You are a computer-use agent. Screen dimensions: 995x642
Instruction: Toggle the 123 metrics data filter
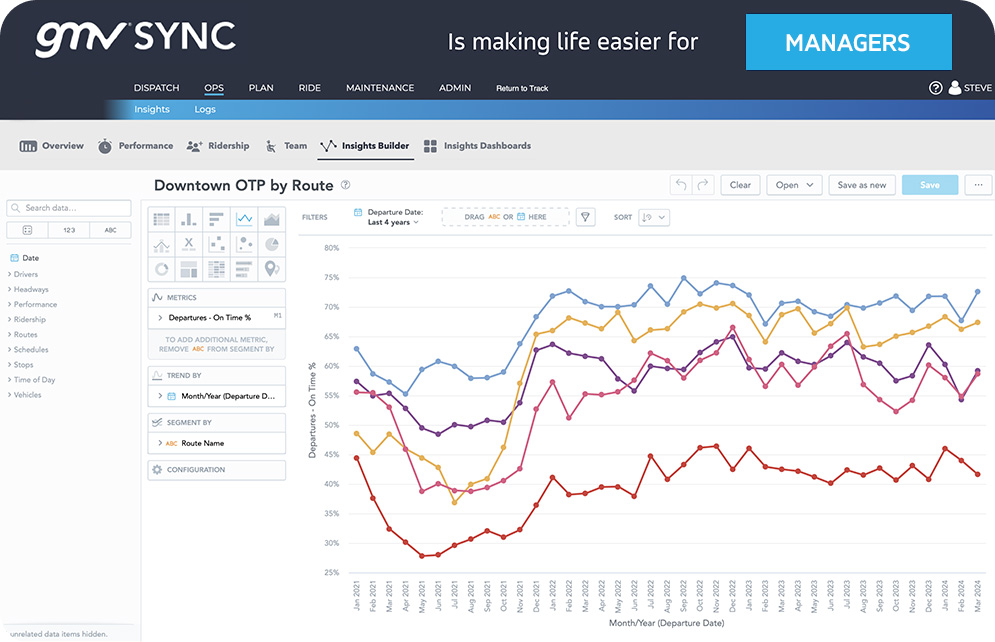coord(69,230)
